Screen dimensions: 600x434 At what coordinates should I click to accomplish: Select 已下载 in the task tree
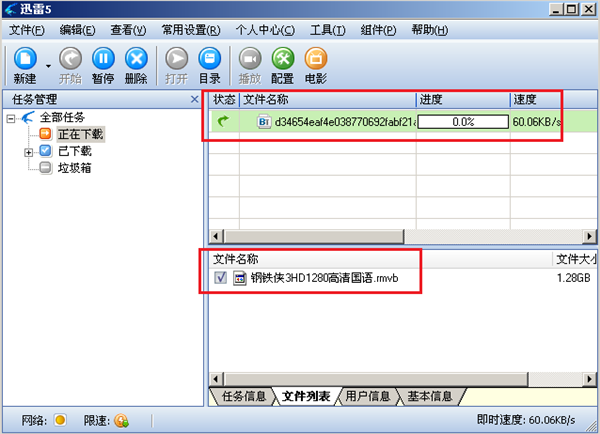click(x=75, y=151)
